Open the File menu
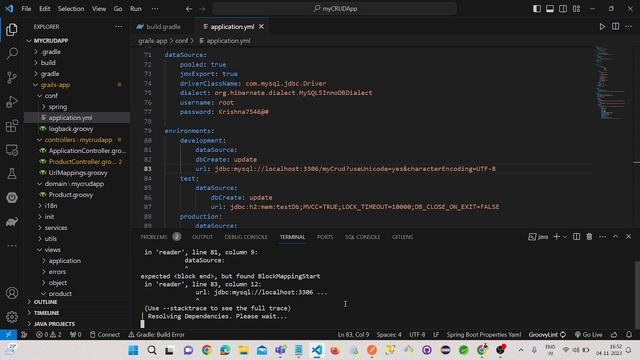Image resolution: width=640 pixels, height=360 pixels. (26, 9)
